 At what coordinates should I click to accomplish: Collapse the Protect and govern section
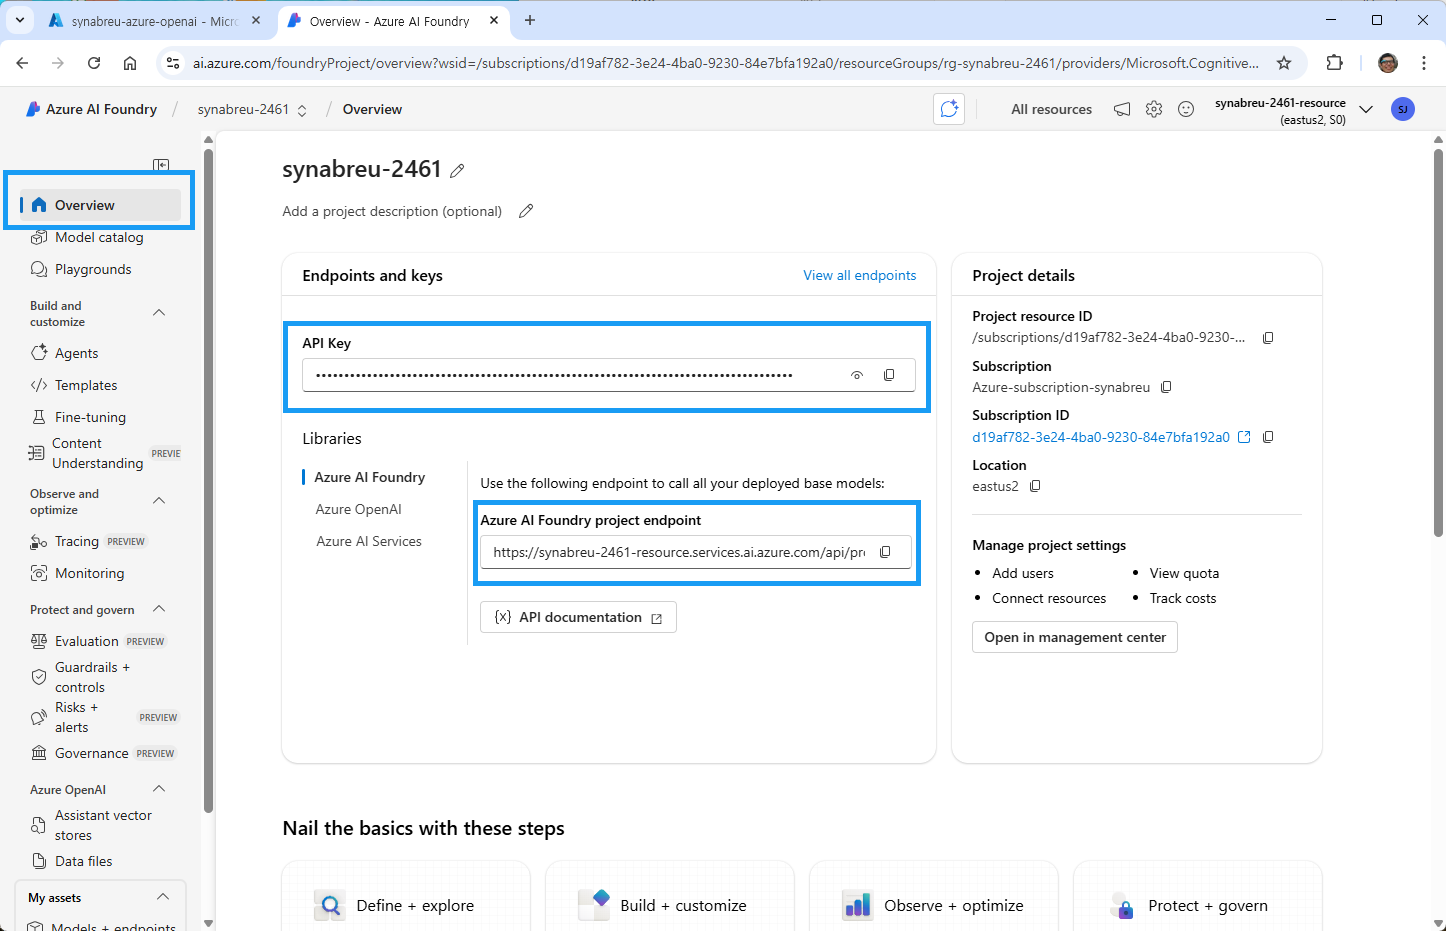[x=159, y=609]
